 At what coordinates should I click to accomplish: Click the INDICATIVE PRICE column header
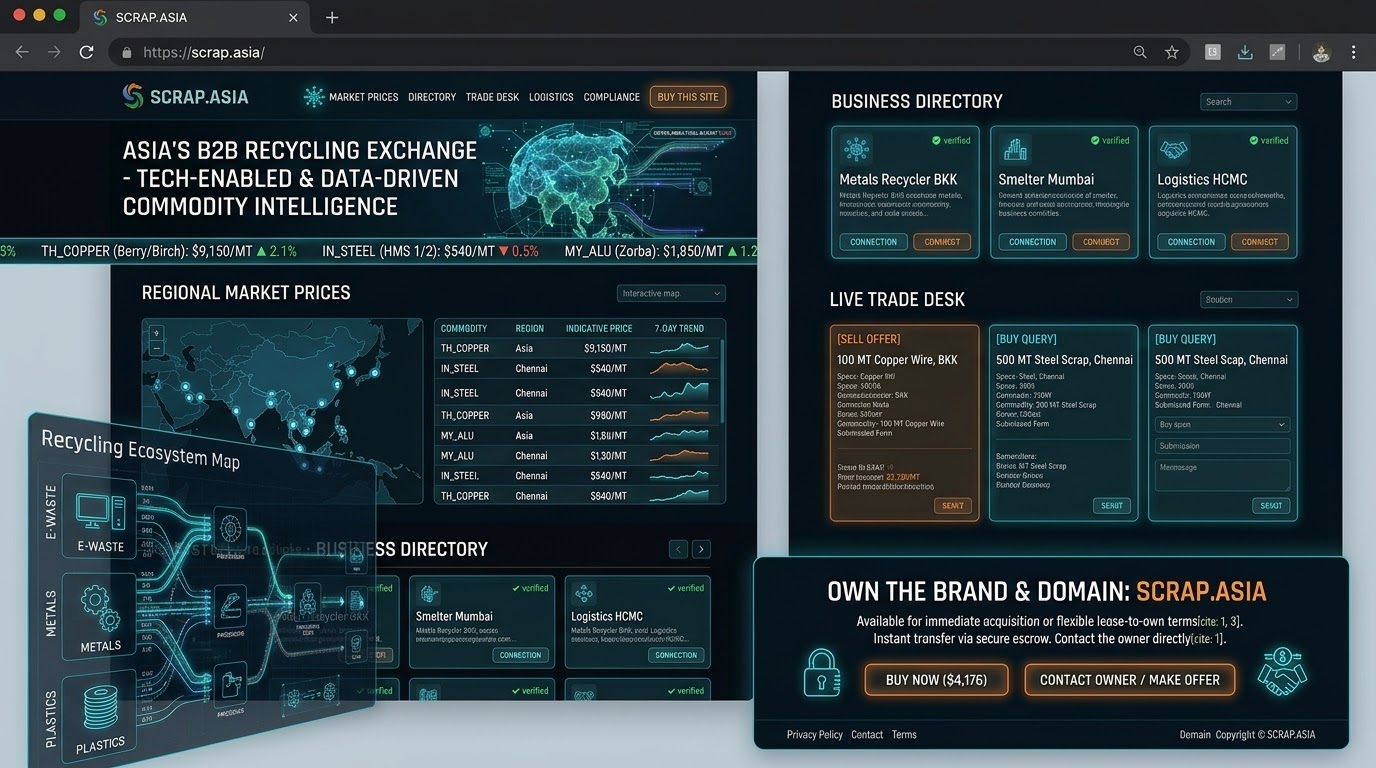click(x=599, y=328)
